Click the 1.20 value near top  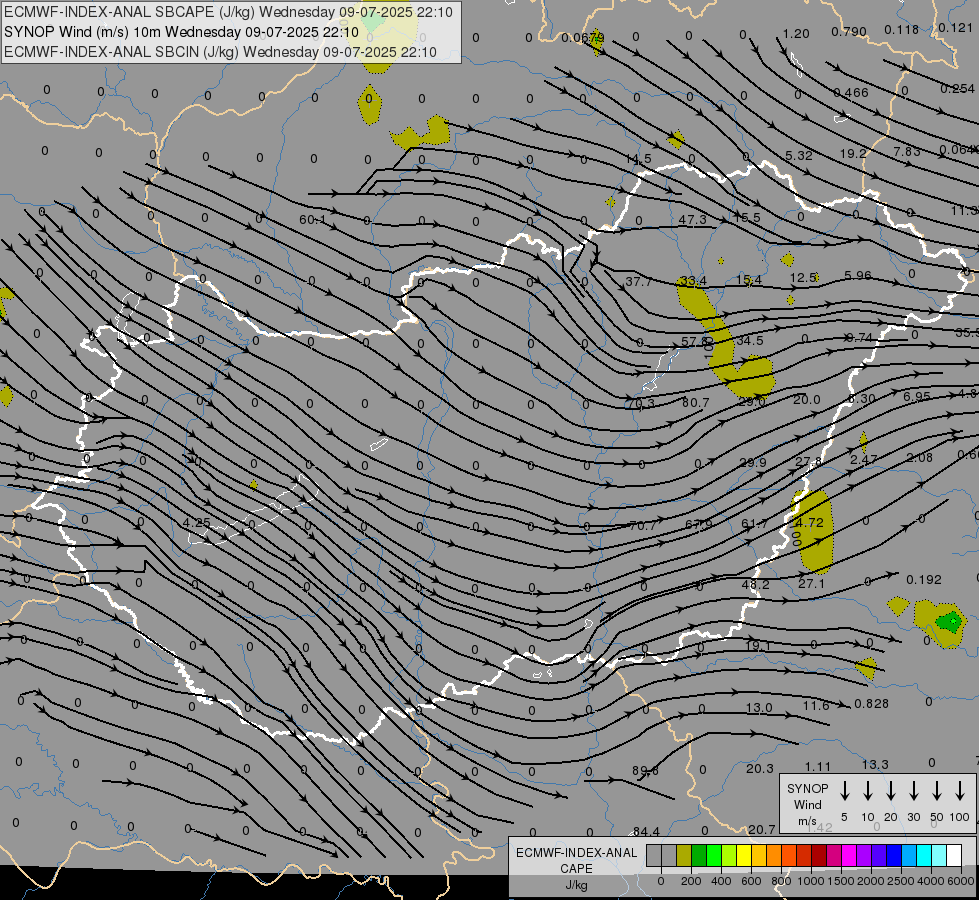pyautogui.click(x=796, y=34)
